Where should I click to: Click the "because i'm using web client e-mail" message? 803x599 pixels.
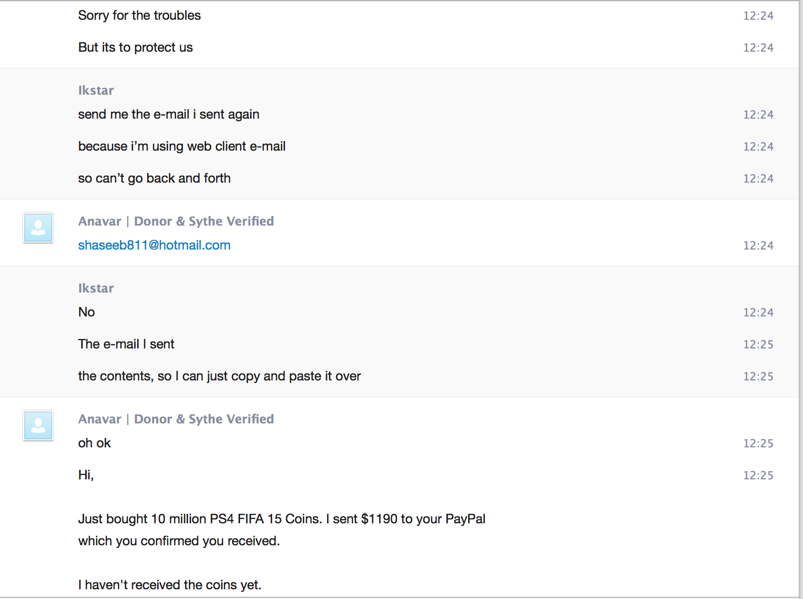coord(182,146)
